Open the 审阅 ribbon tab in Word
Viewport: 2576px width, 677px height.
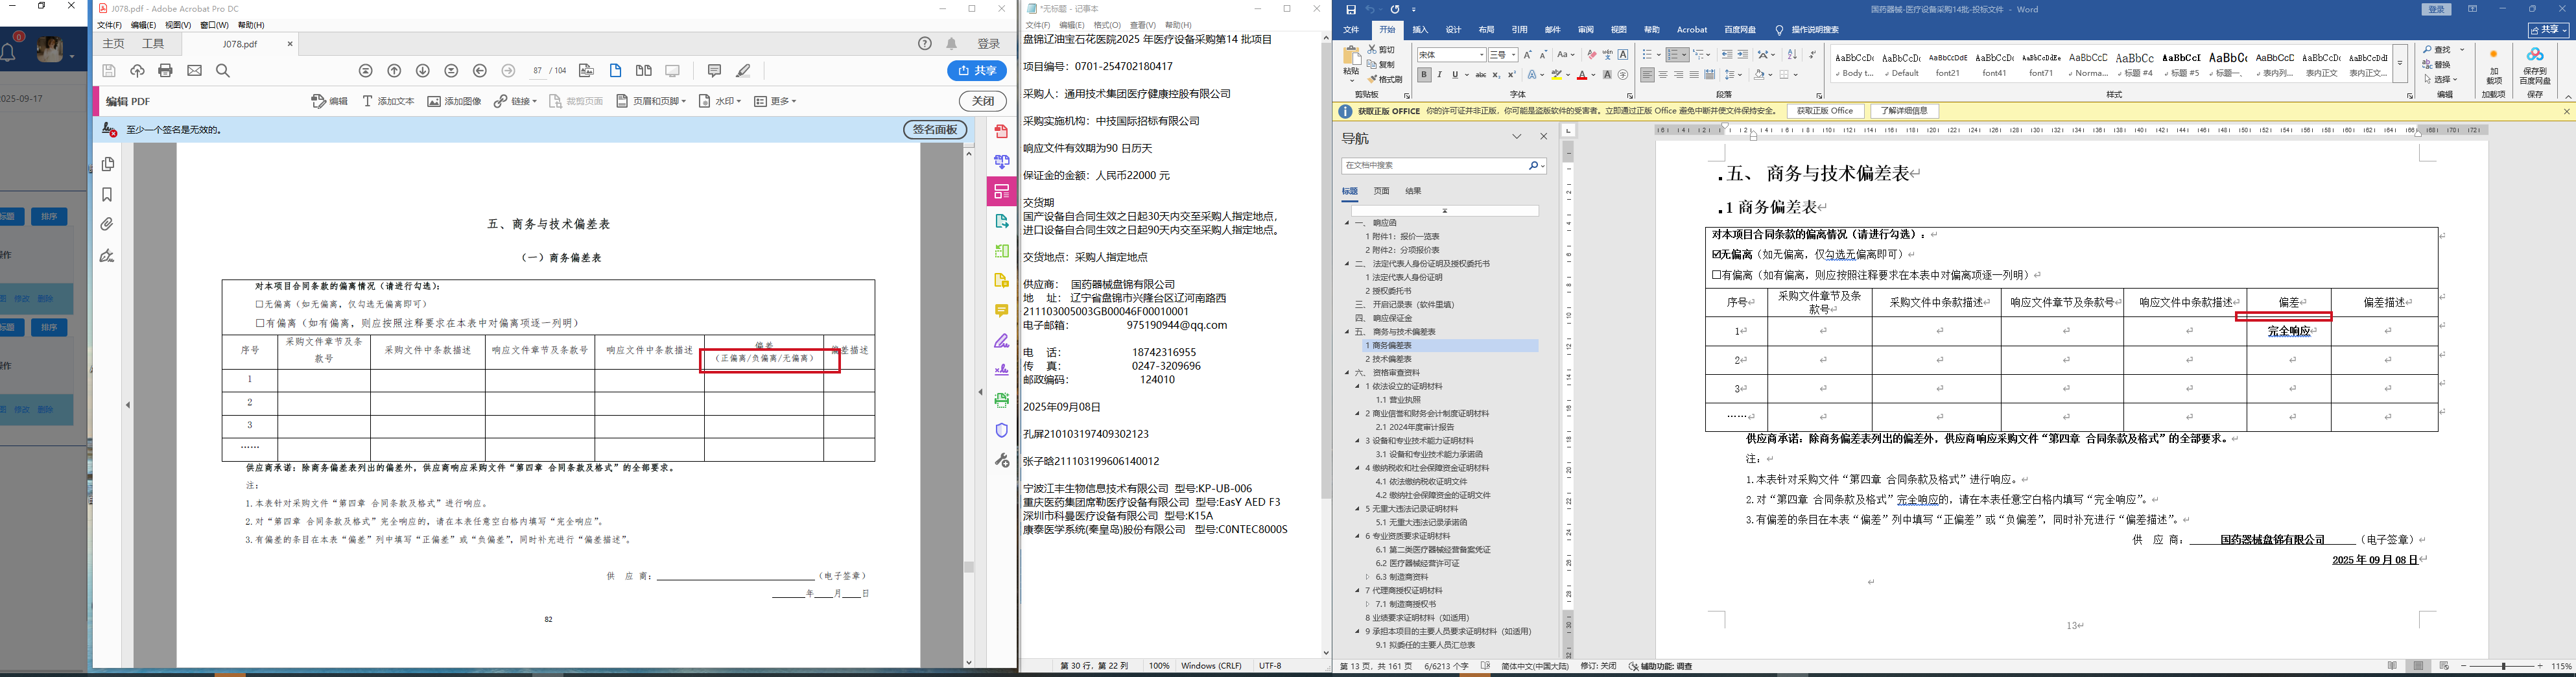[x=1586, y=30]
